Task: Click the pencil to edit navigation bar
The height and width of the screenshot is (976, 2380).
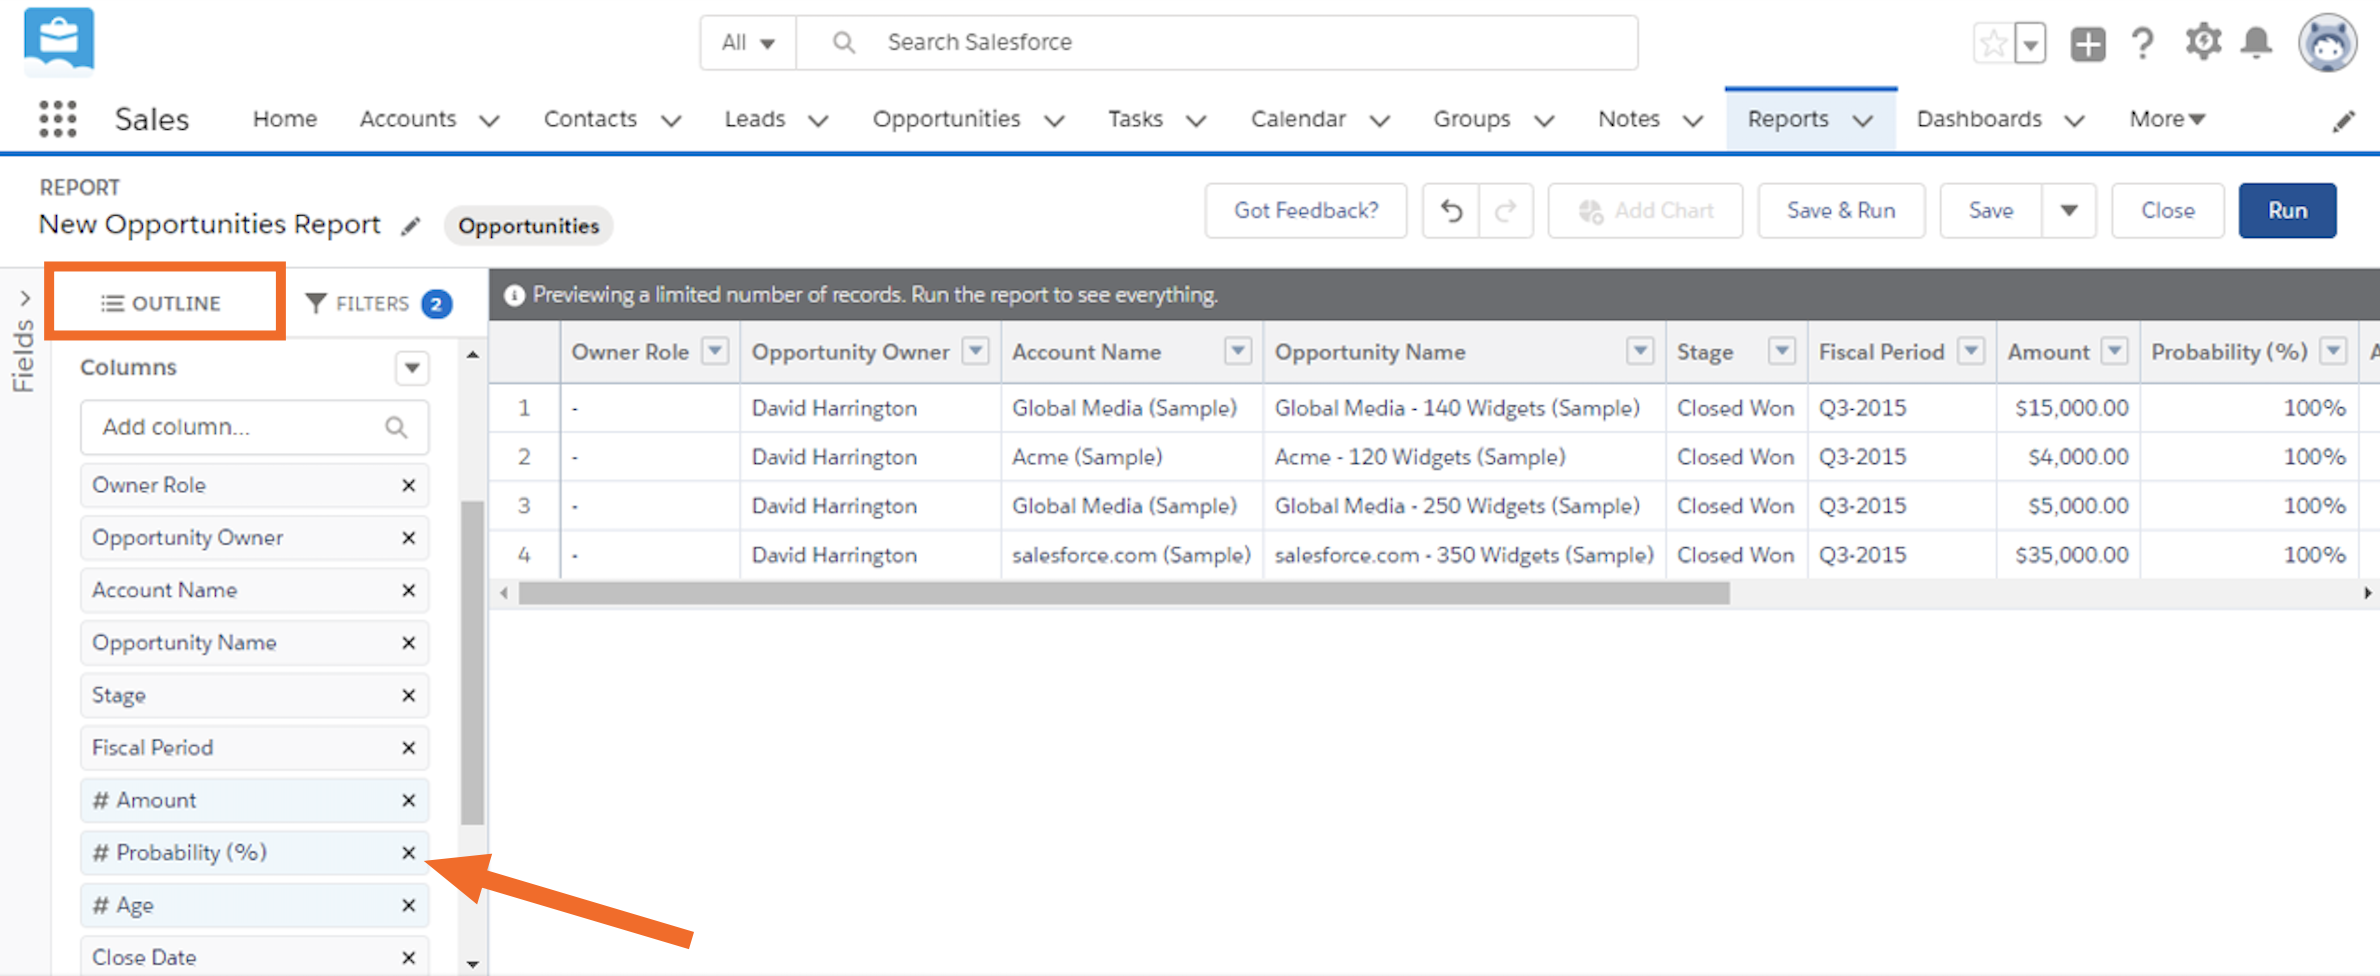Action: 2343,121
